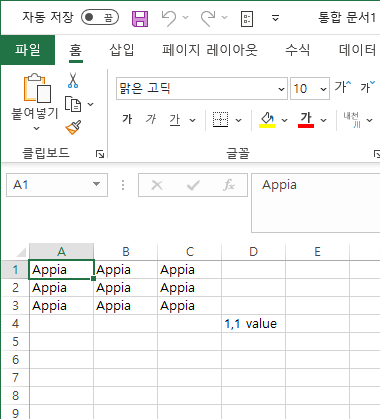Apply cell borders icon
This screenshot has height=419, width=380.
click(x=220, y=119)
